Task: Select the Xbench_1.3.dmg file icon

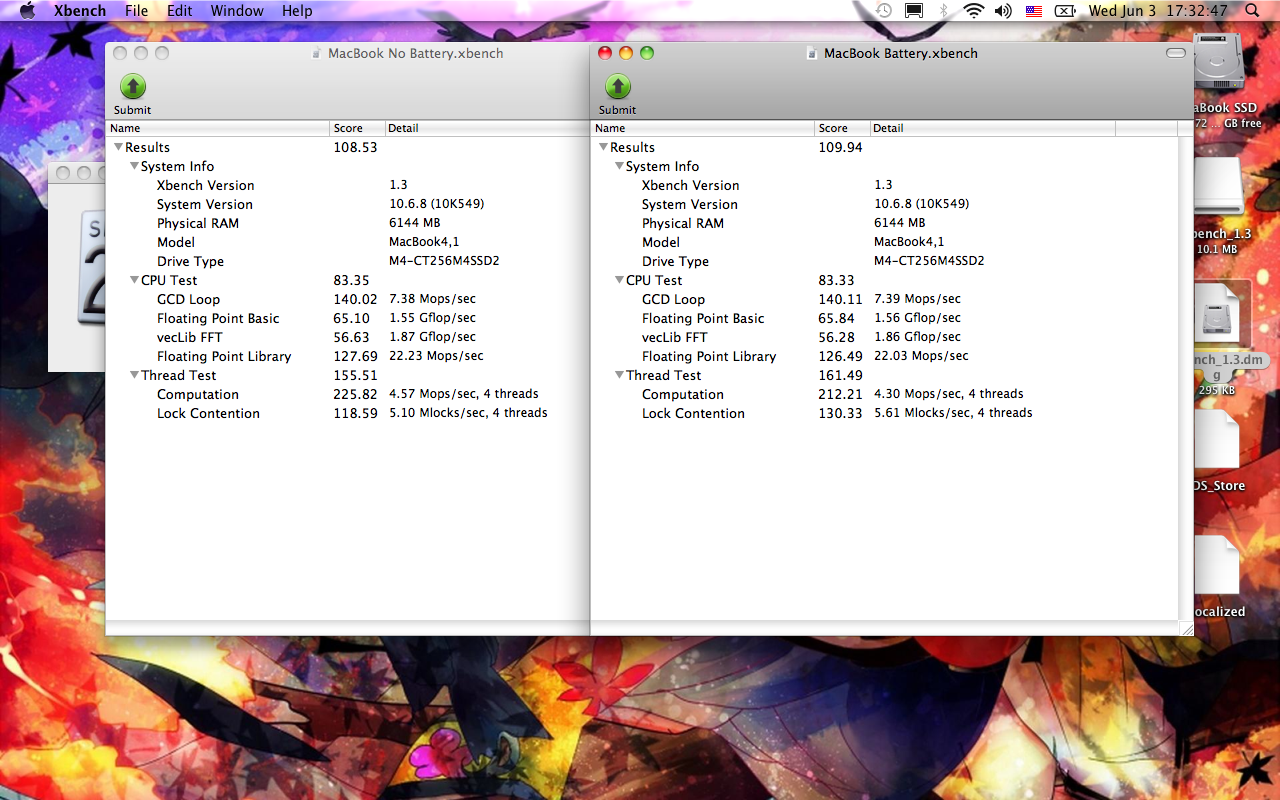Action: [1220, 315]
